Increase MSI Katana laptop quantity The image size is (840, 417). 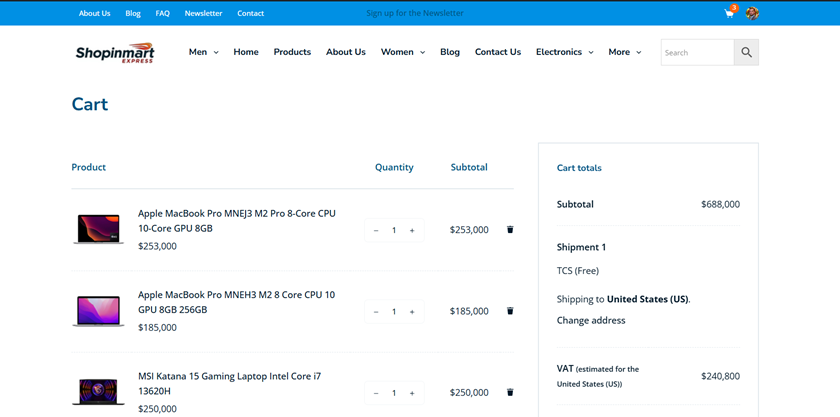click(x=411, y=394)
